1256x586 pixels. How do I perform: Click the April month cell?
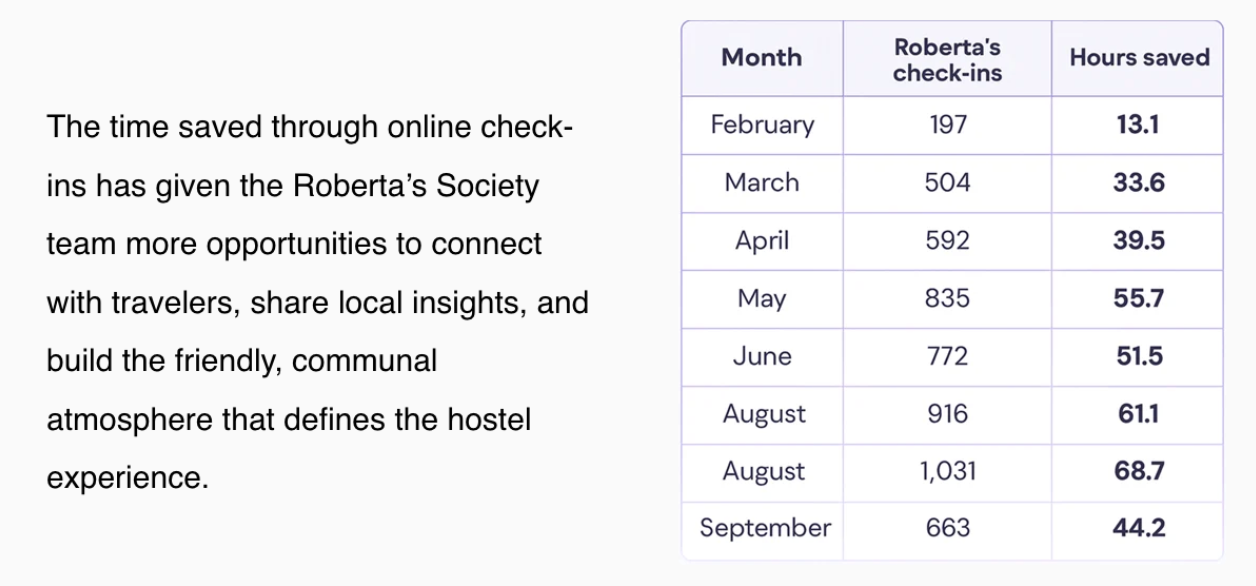pyautogui.click(x=762, y=241)
